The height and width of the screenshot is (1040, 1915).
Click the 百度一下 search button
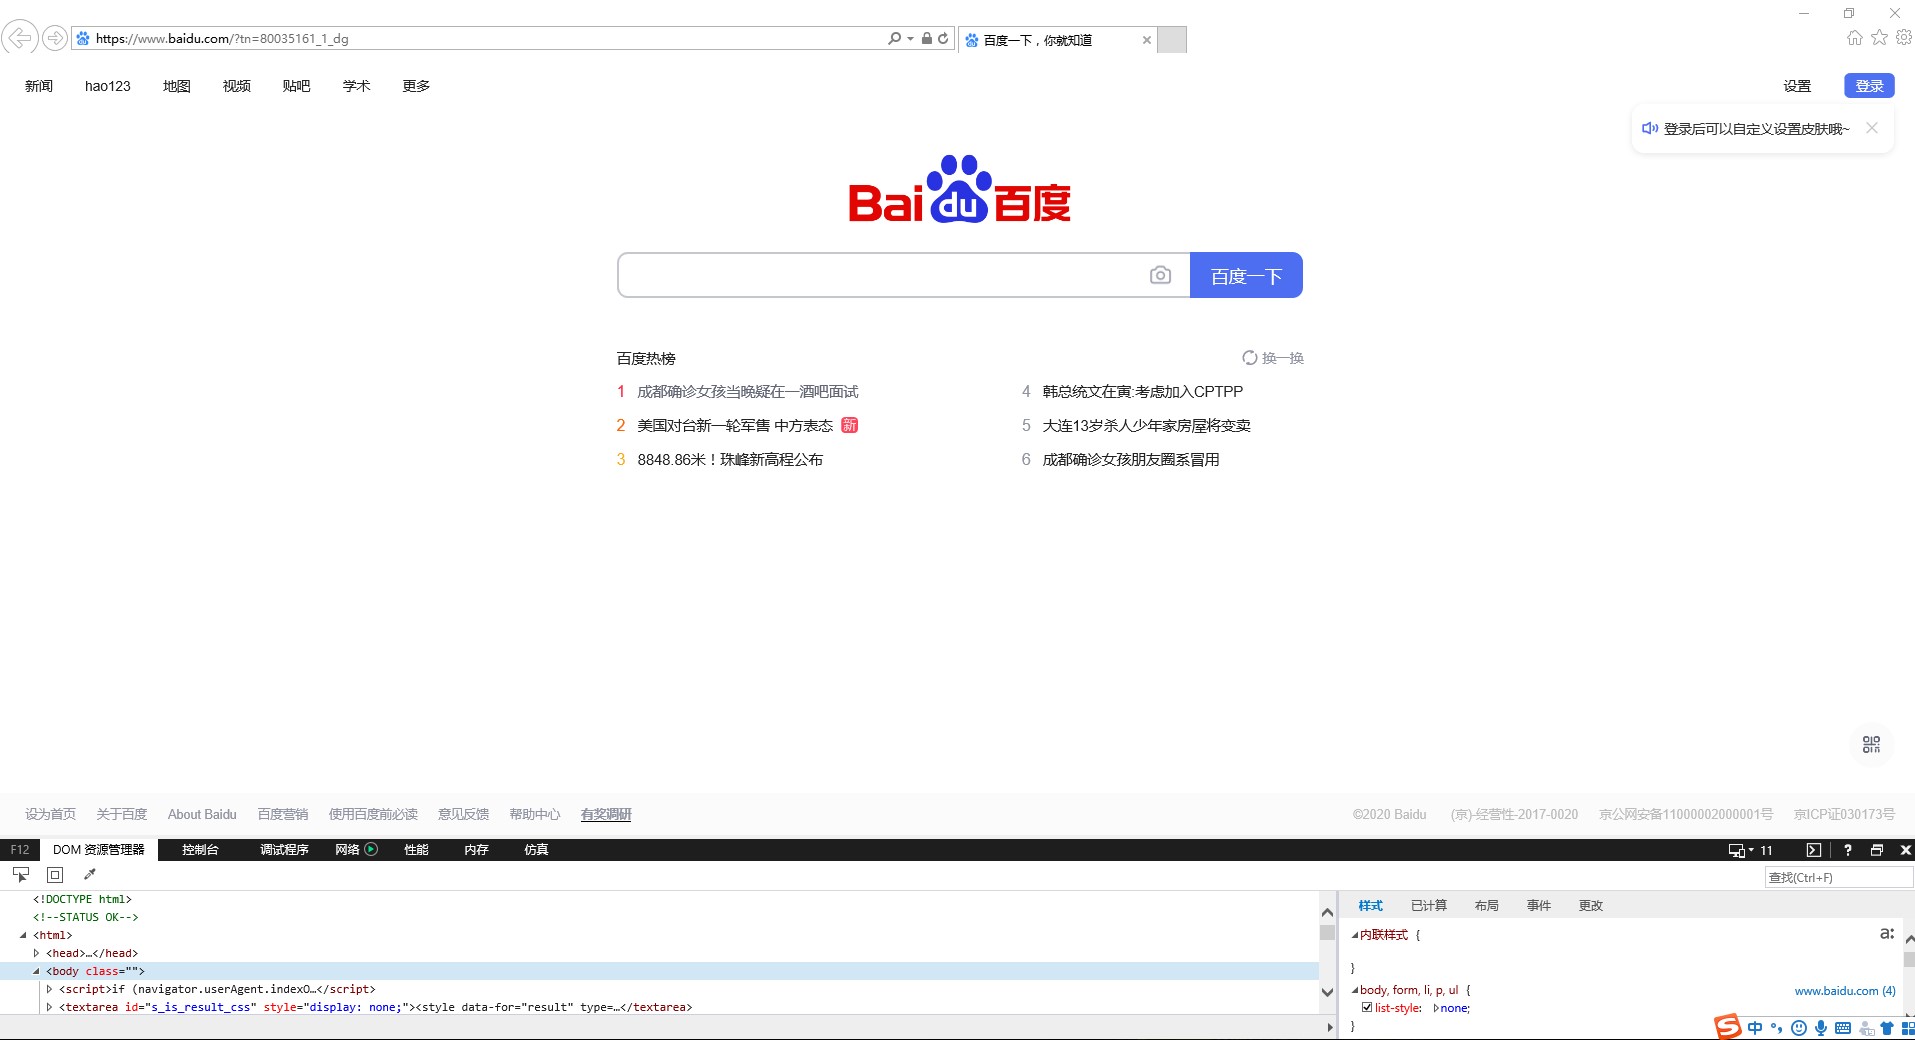1246,275
